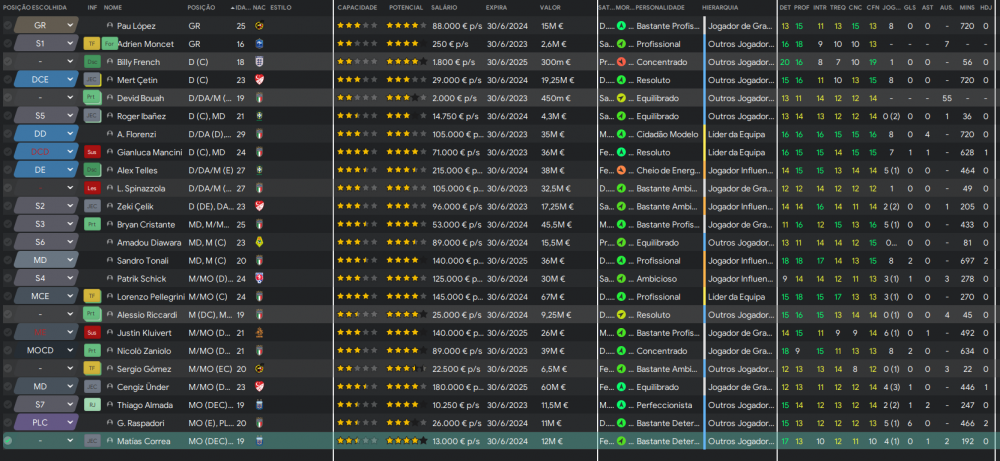Toggle the selection checkmark for Adrien Moncet
Image resolution: width=1000 pixels, height=461 pixels.
(8, 44)
